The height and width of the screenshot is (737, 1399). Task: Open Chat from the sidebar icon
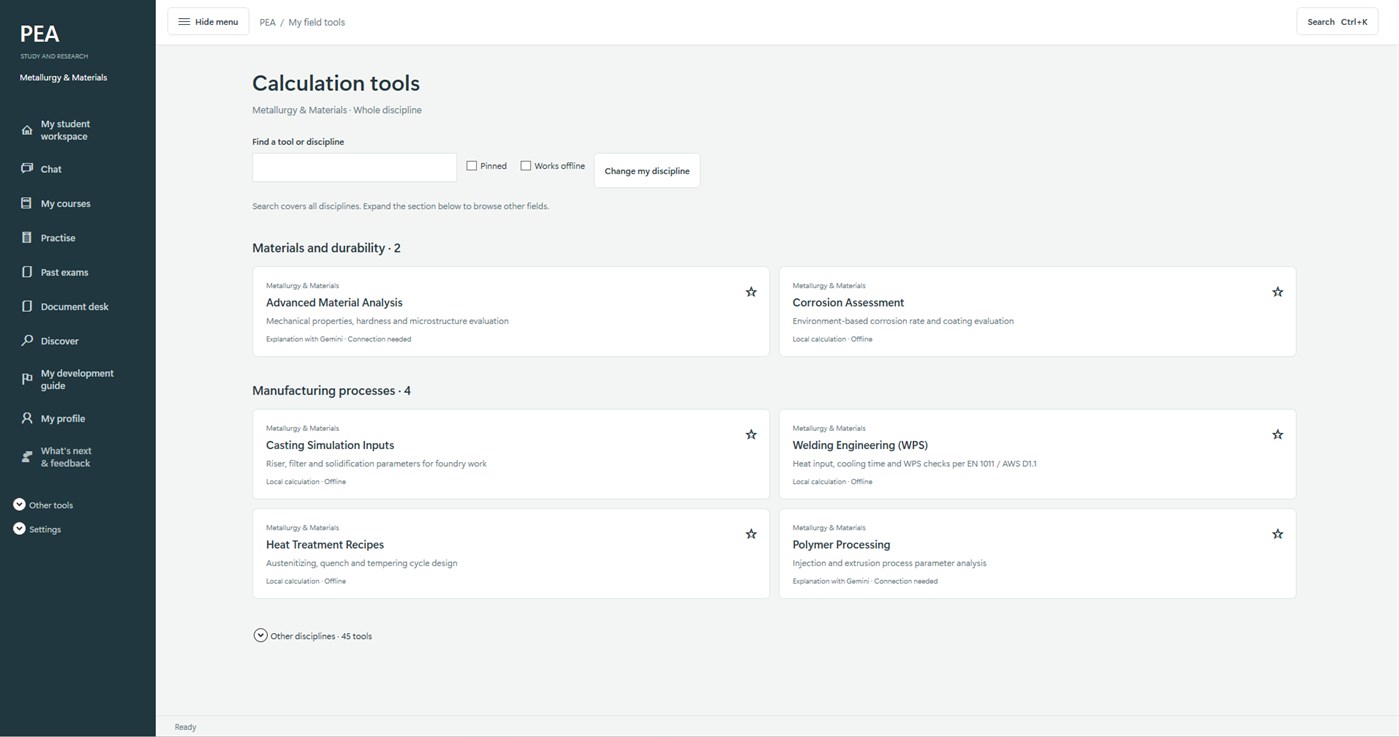coord(27,169)
